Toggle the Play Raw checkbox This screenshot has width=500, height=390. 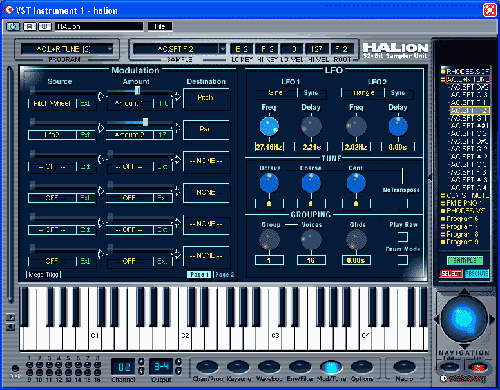click(403, 237)
